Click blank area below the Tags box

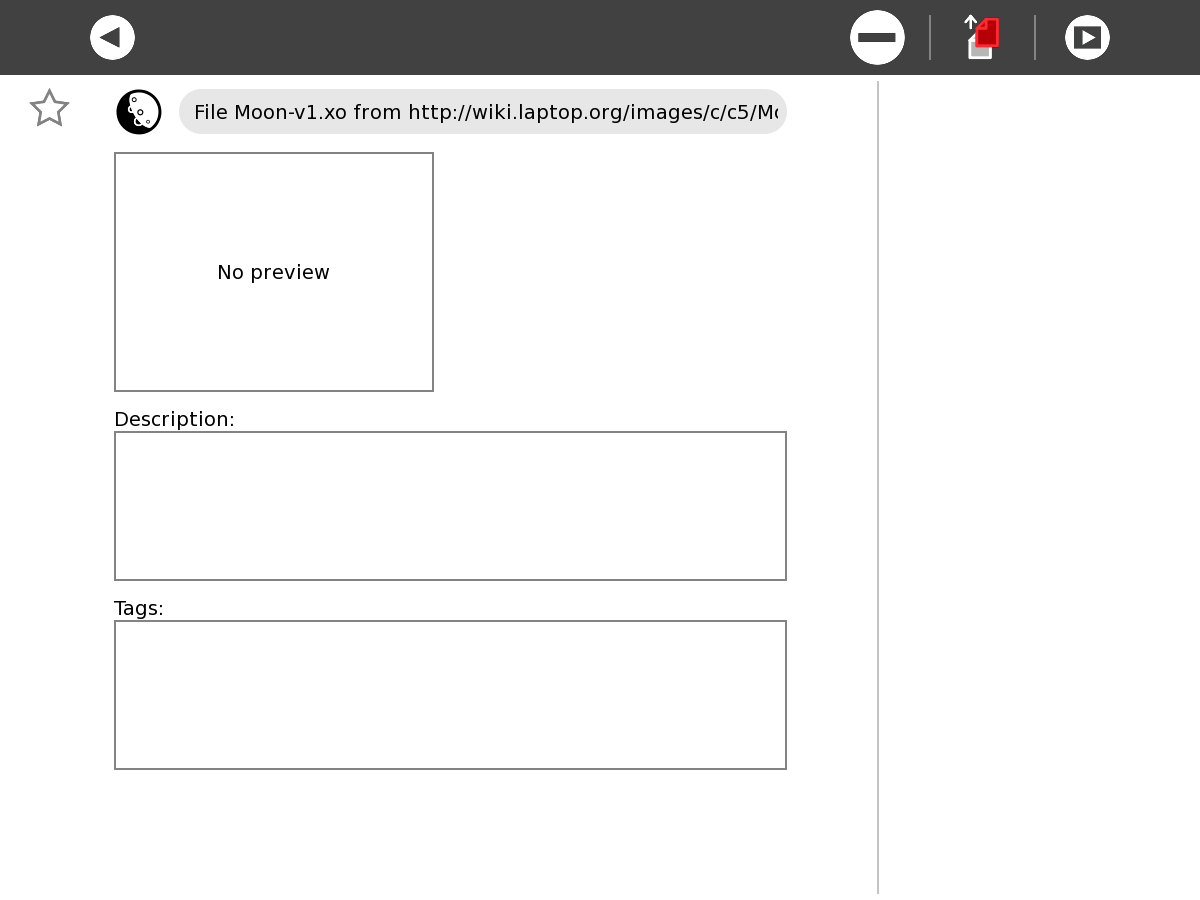450,830
